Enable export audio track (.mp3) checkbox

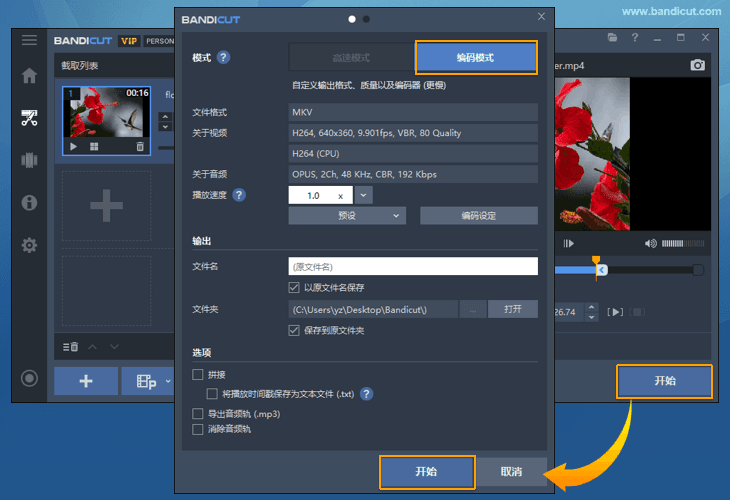198,413
